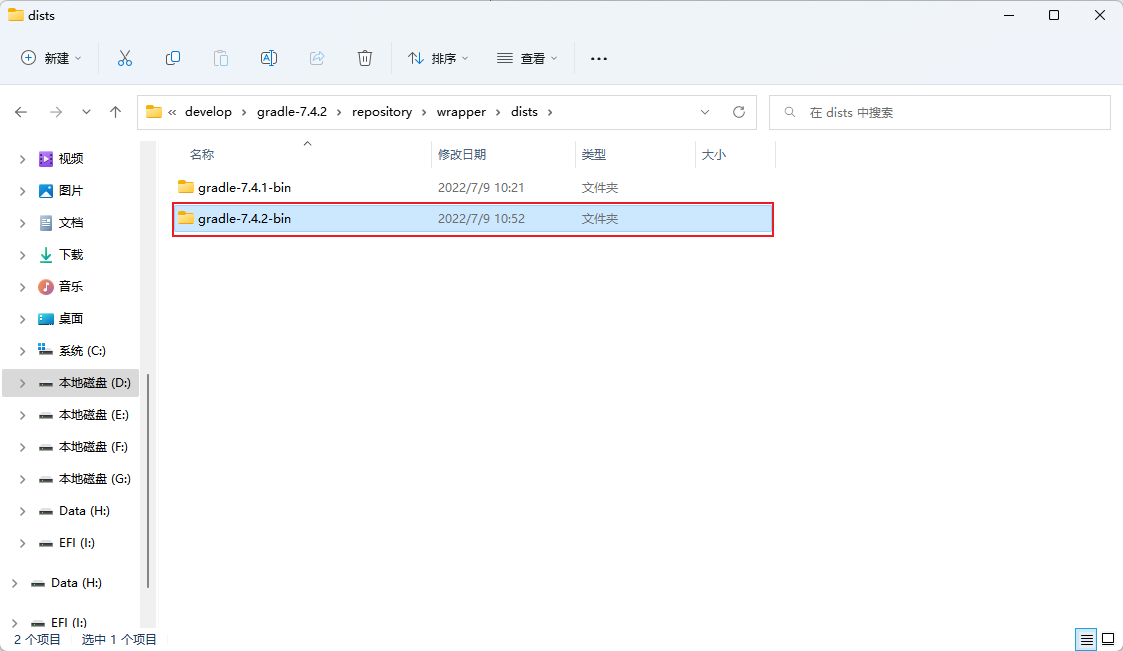Image resolution: width=1123 pixels, height=651 pixels.
Task: Click the 桌面 desktop icon
Action: pos(46,319)
